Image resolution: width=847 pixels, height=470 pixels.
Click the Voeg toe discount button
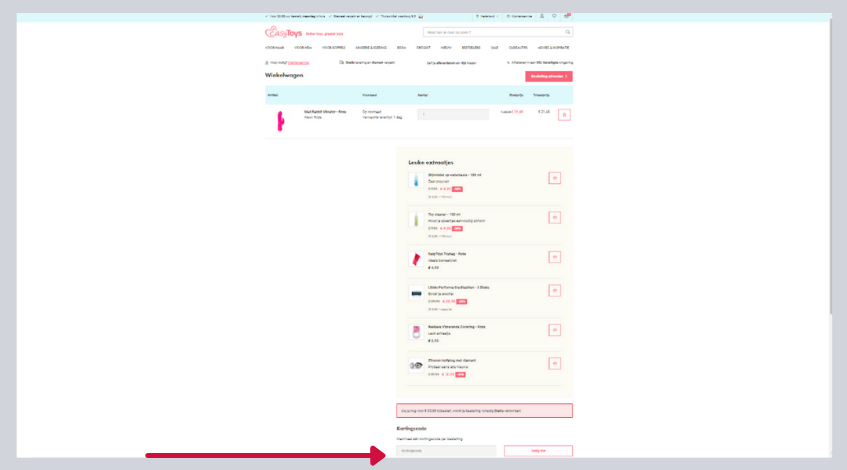click(x=538, y=451)
